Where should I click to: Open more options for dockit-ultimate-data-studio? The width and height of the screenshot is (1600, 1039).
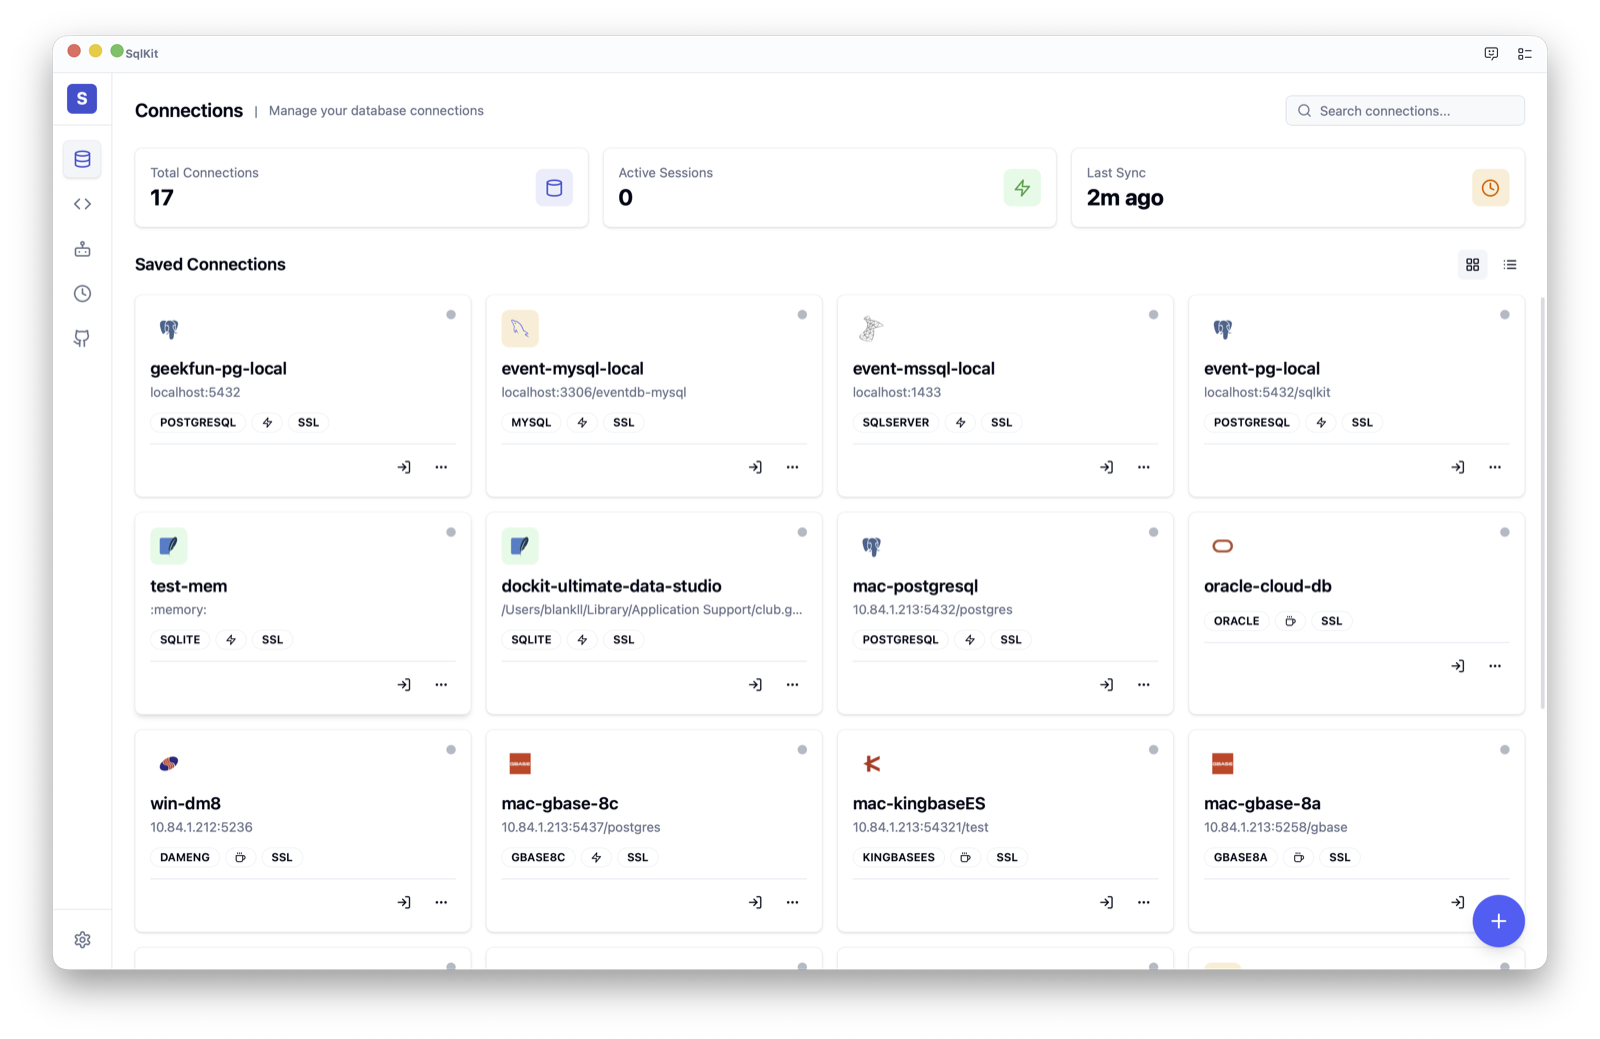(x=792, y=685)
